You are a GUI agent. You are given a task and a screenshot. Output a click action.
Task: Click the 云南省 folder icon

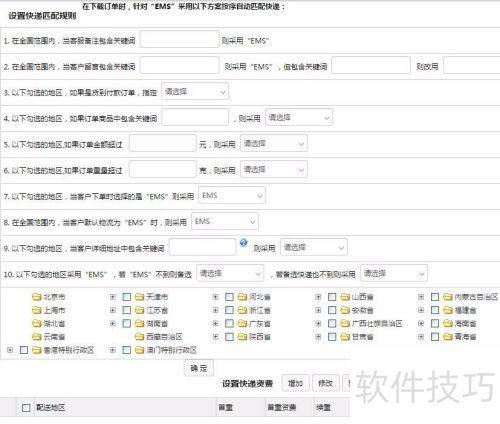37,337
